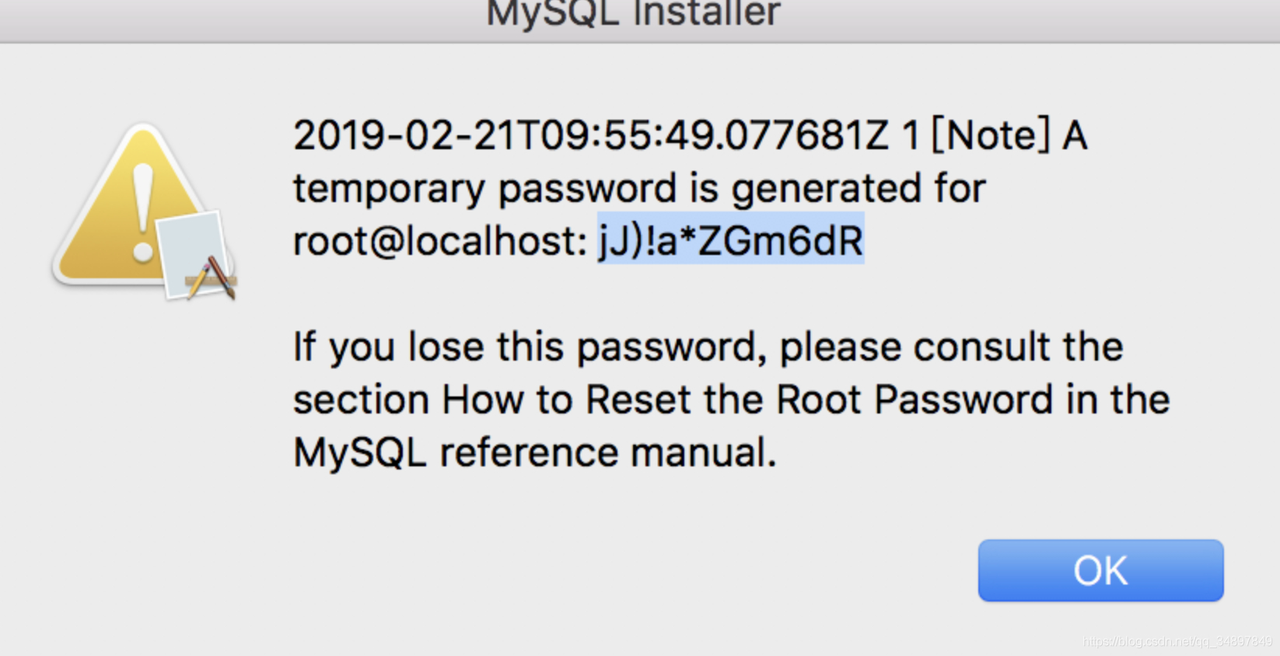Screen dimensions: 1280x656
Task: Click the pencil and brush on badge
Action: 212,277
